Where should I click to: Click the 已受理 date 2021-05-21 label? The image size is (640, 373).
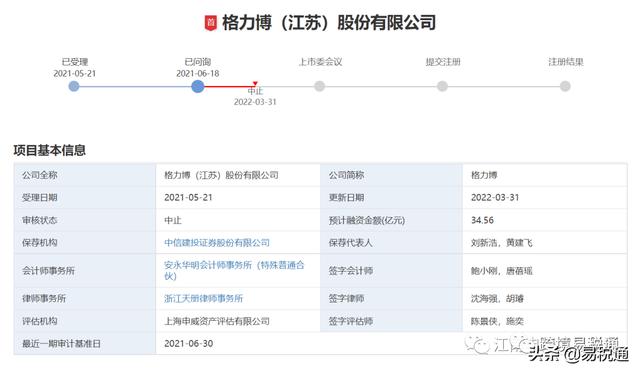click(75, 73)
